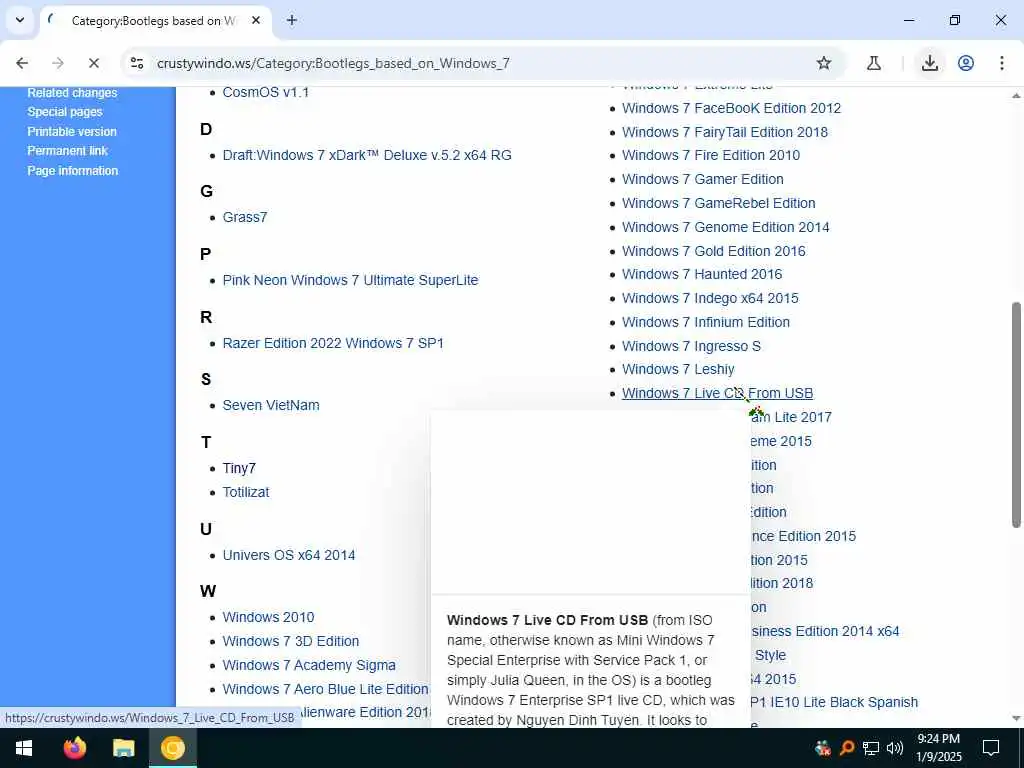Open Windows 7 3D Edition link
Screen dimensions: 1024x768
click(291, 641)
